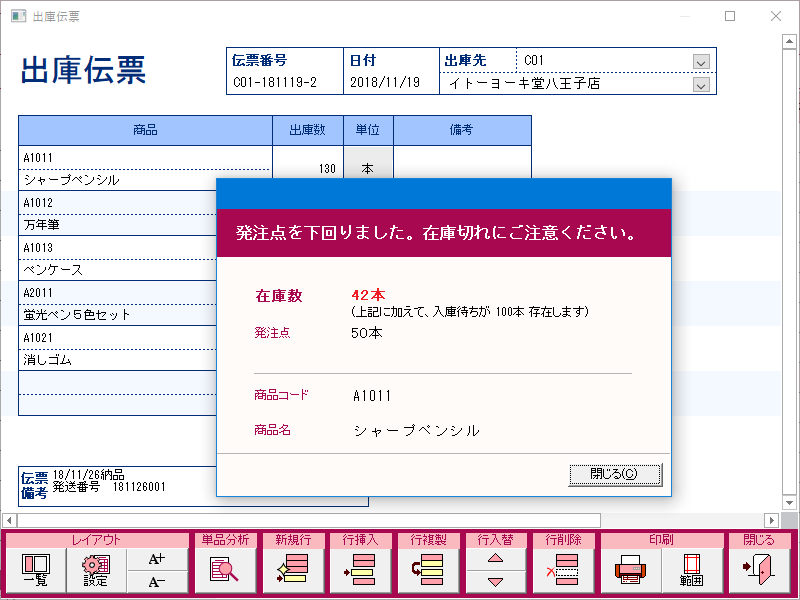Viewport: 800px width, 600px height.
Task: Click the horizontal scrollbar right arrow
Action: tap(771, 520)
